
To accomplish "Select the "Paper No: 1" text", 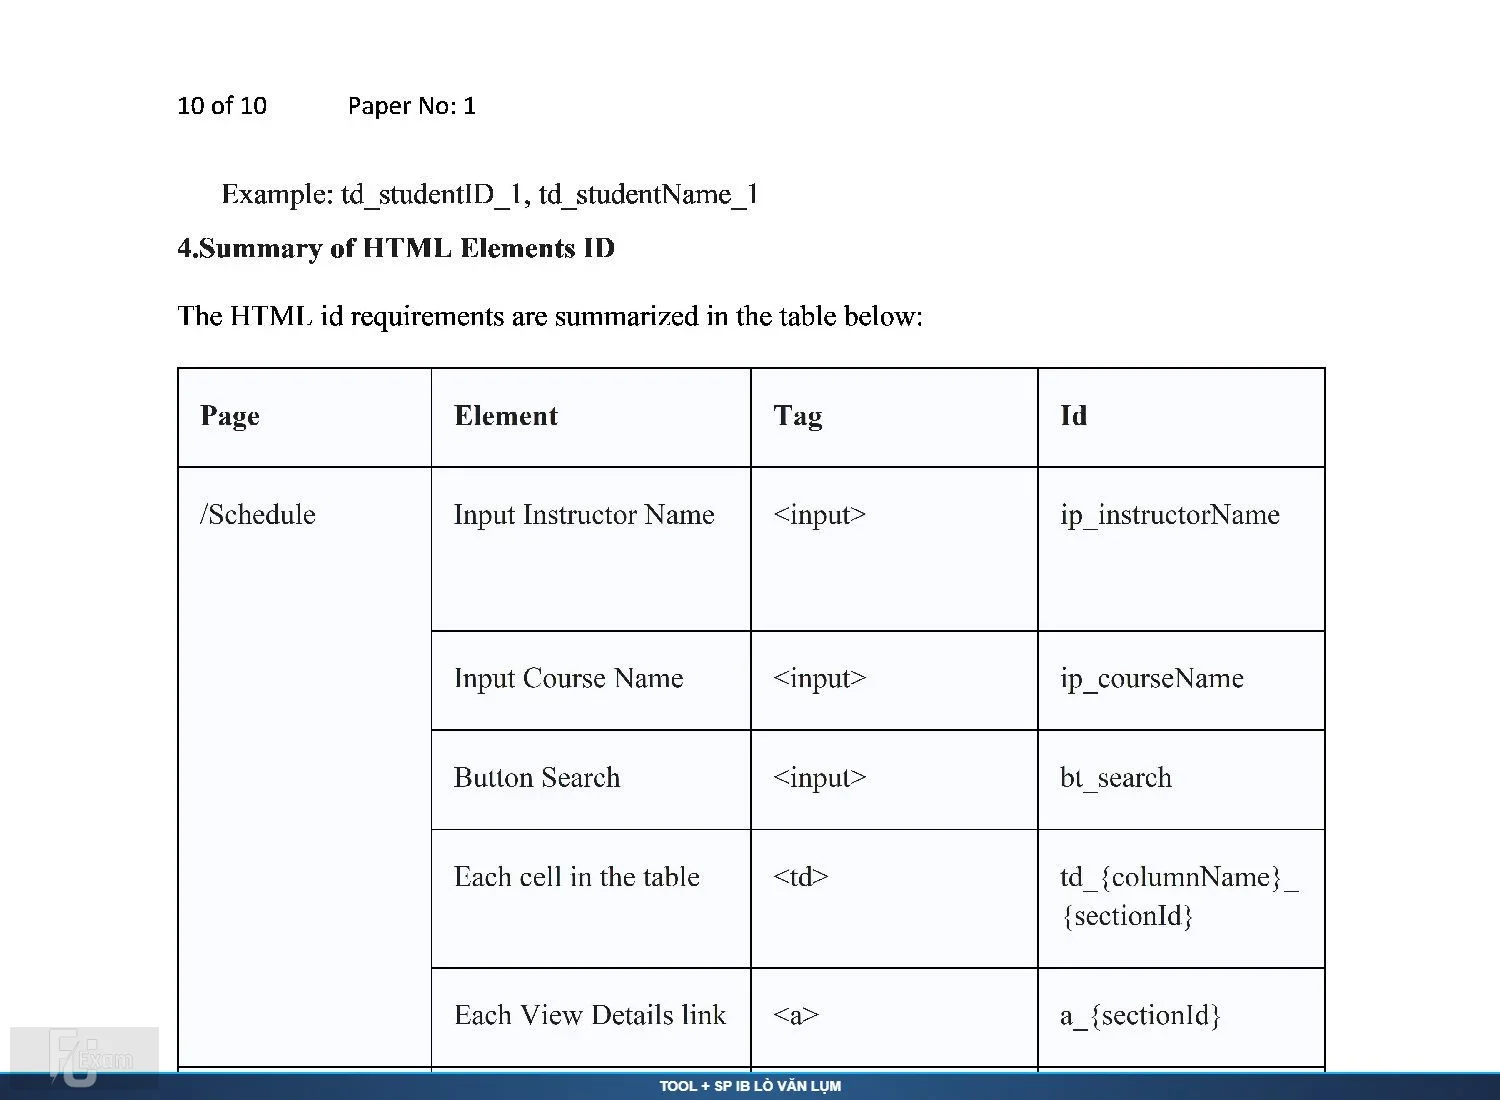I will [x=412, y=106].
